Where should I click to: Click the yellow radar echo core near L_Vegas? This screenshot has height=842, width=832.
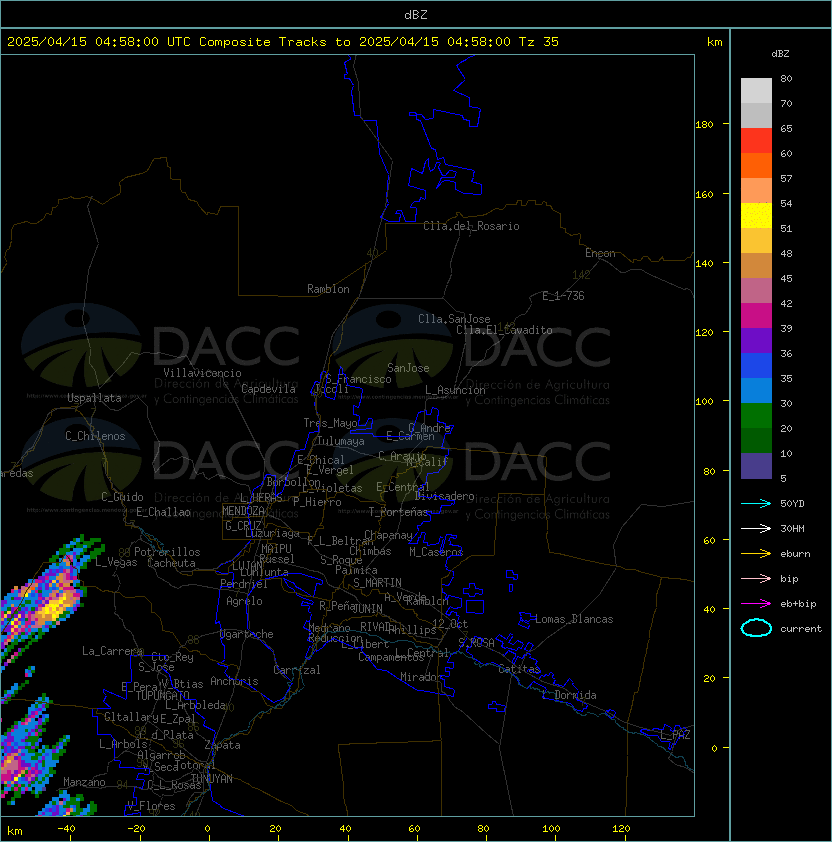54,608
